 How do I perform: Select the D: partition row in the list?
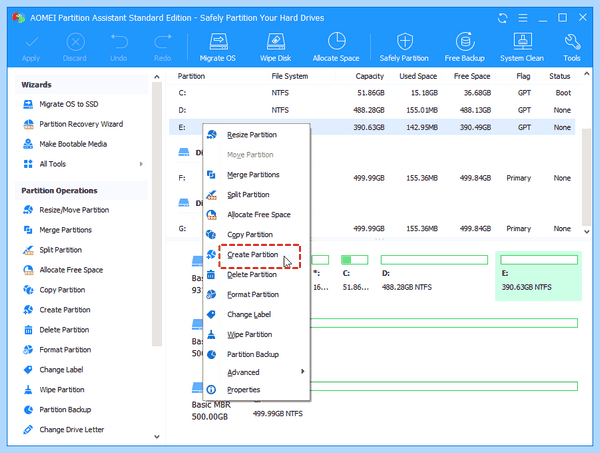point(372,110)
